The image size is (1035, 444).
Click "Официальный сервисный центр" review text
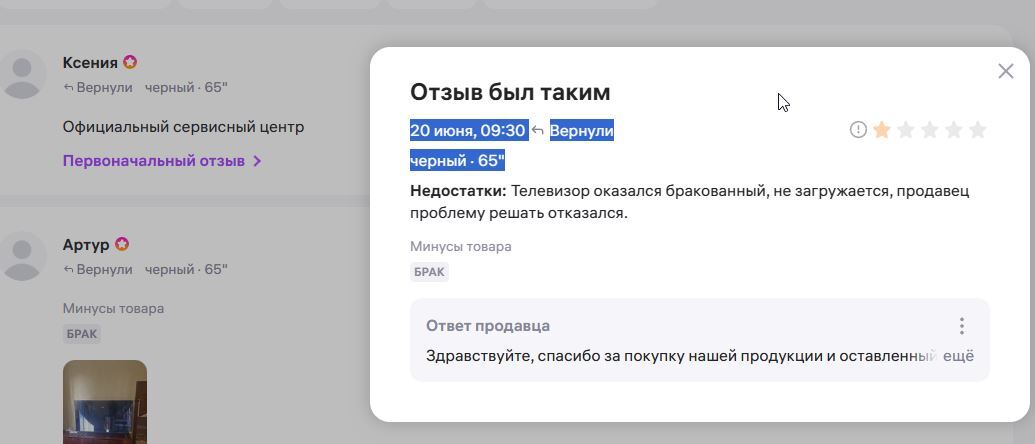click(184, 127)
